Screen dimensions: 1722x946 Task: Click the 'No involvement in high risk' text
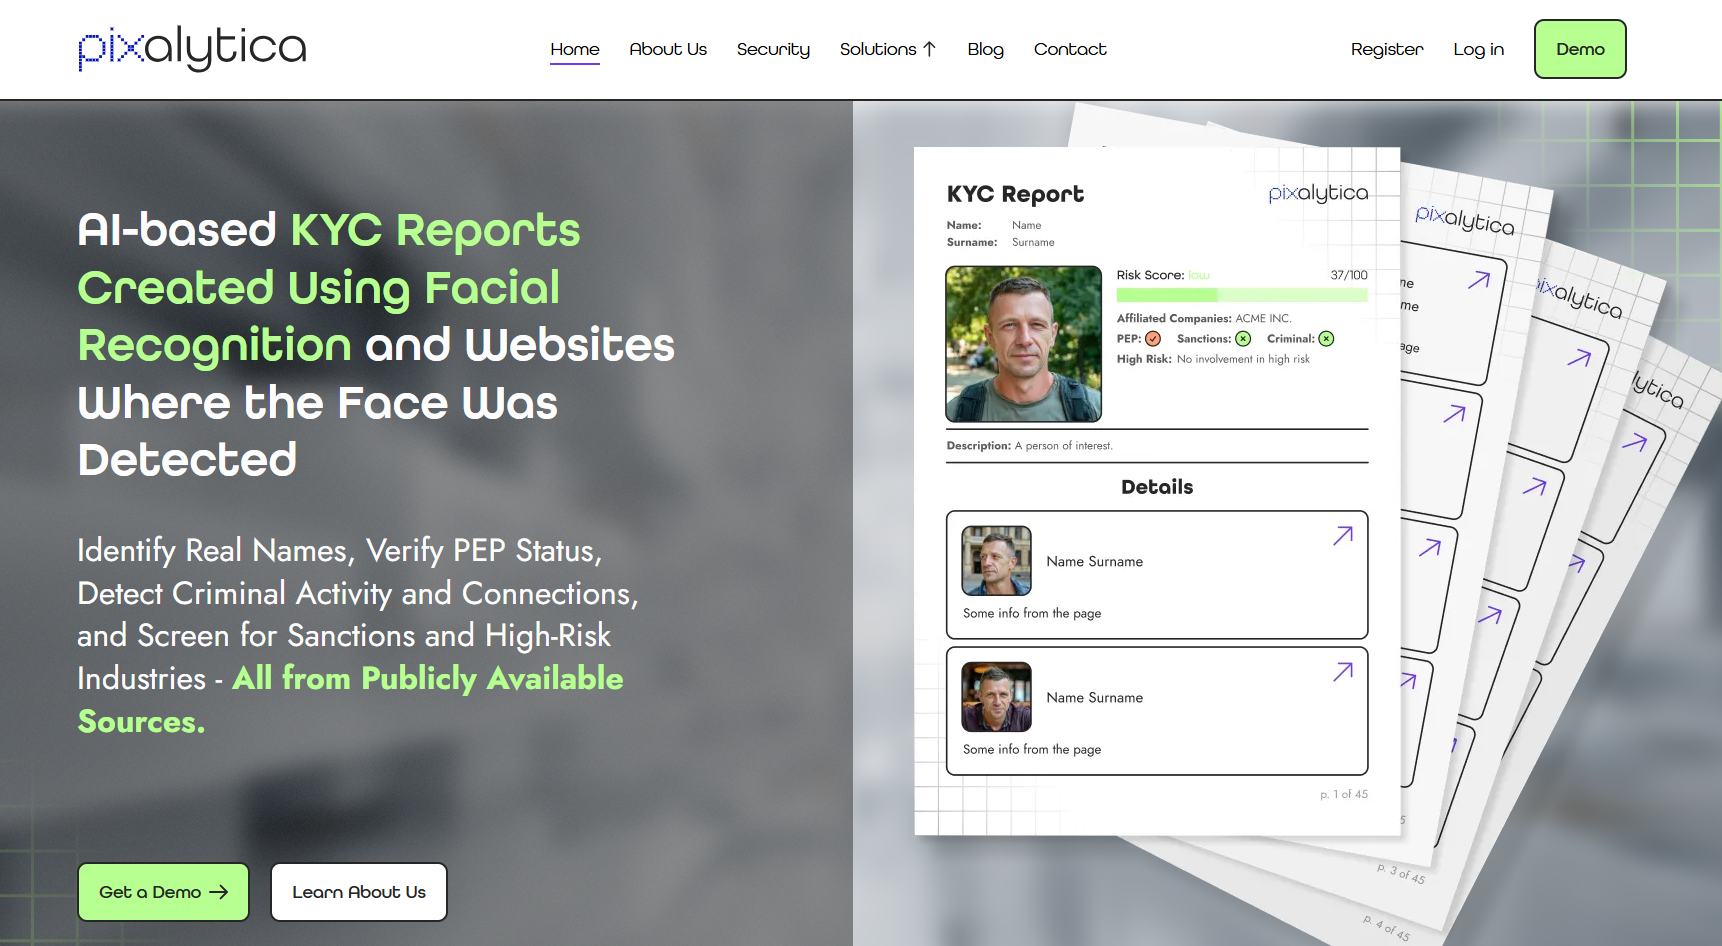[x=1243, y=359]
